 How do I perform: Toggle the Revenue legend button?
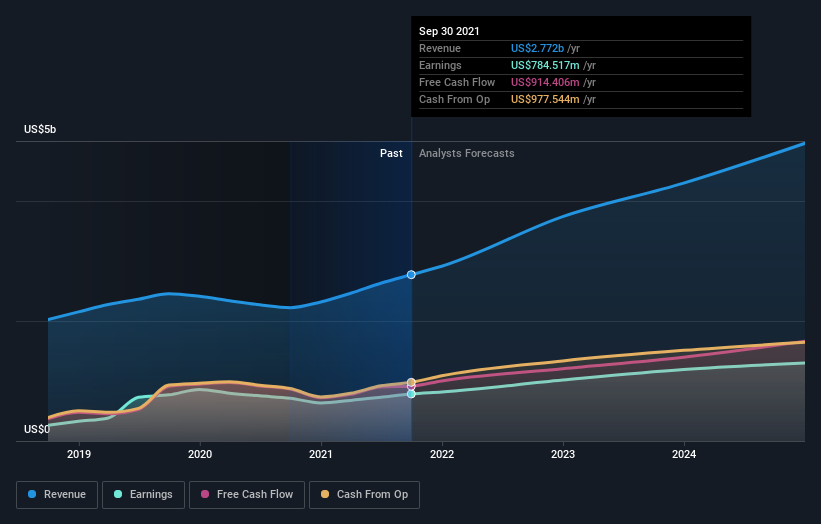point(57,495)
